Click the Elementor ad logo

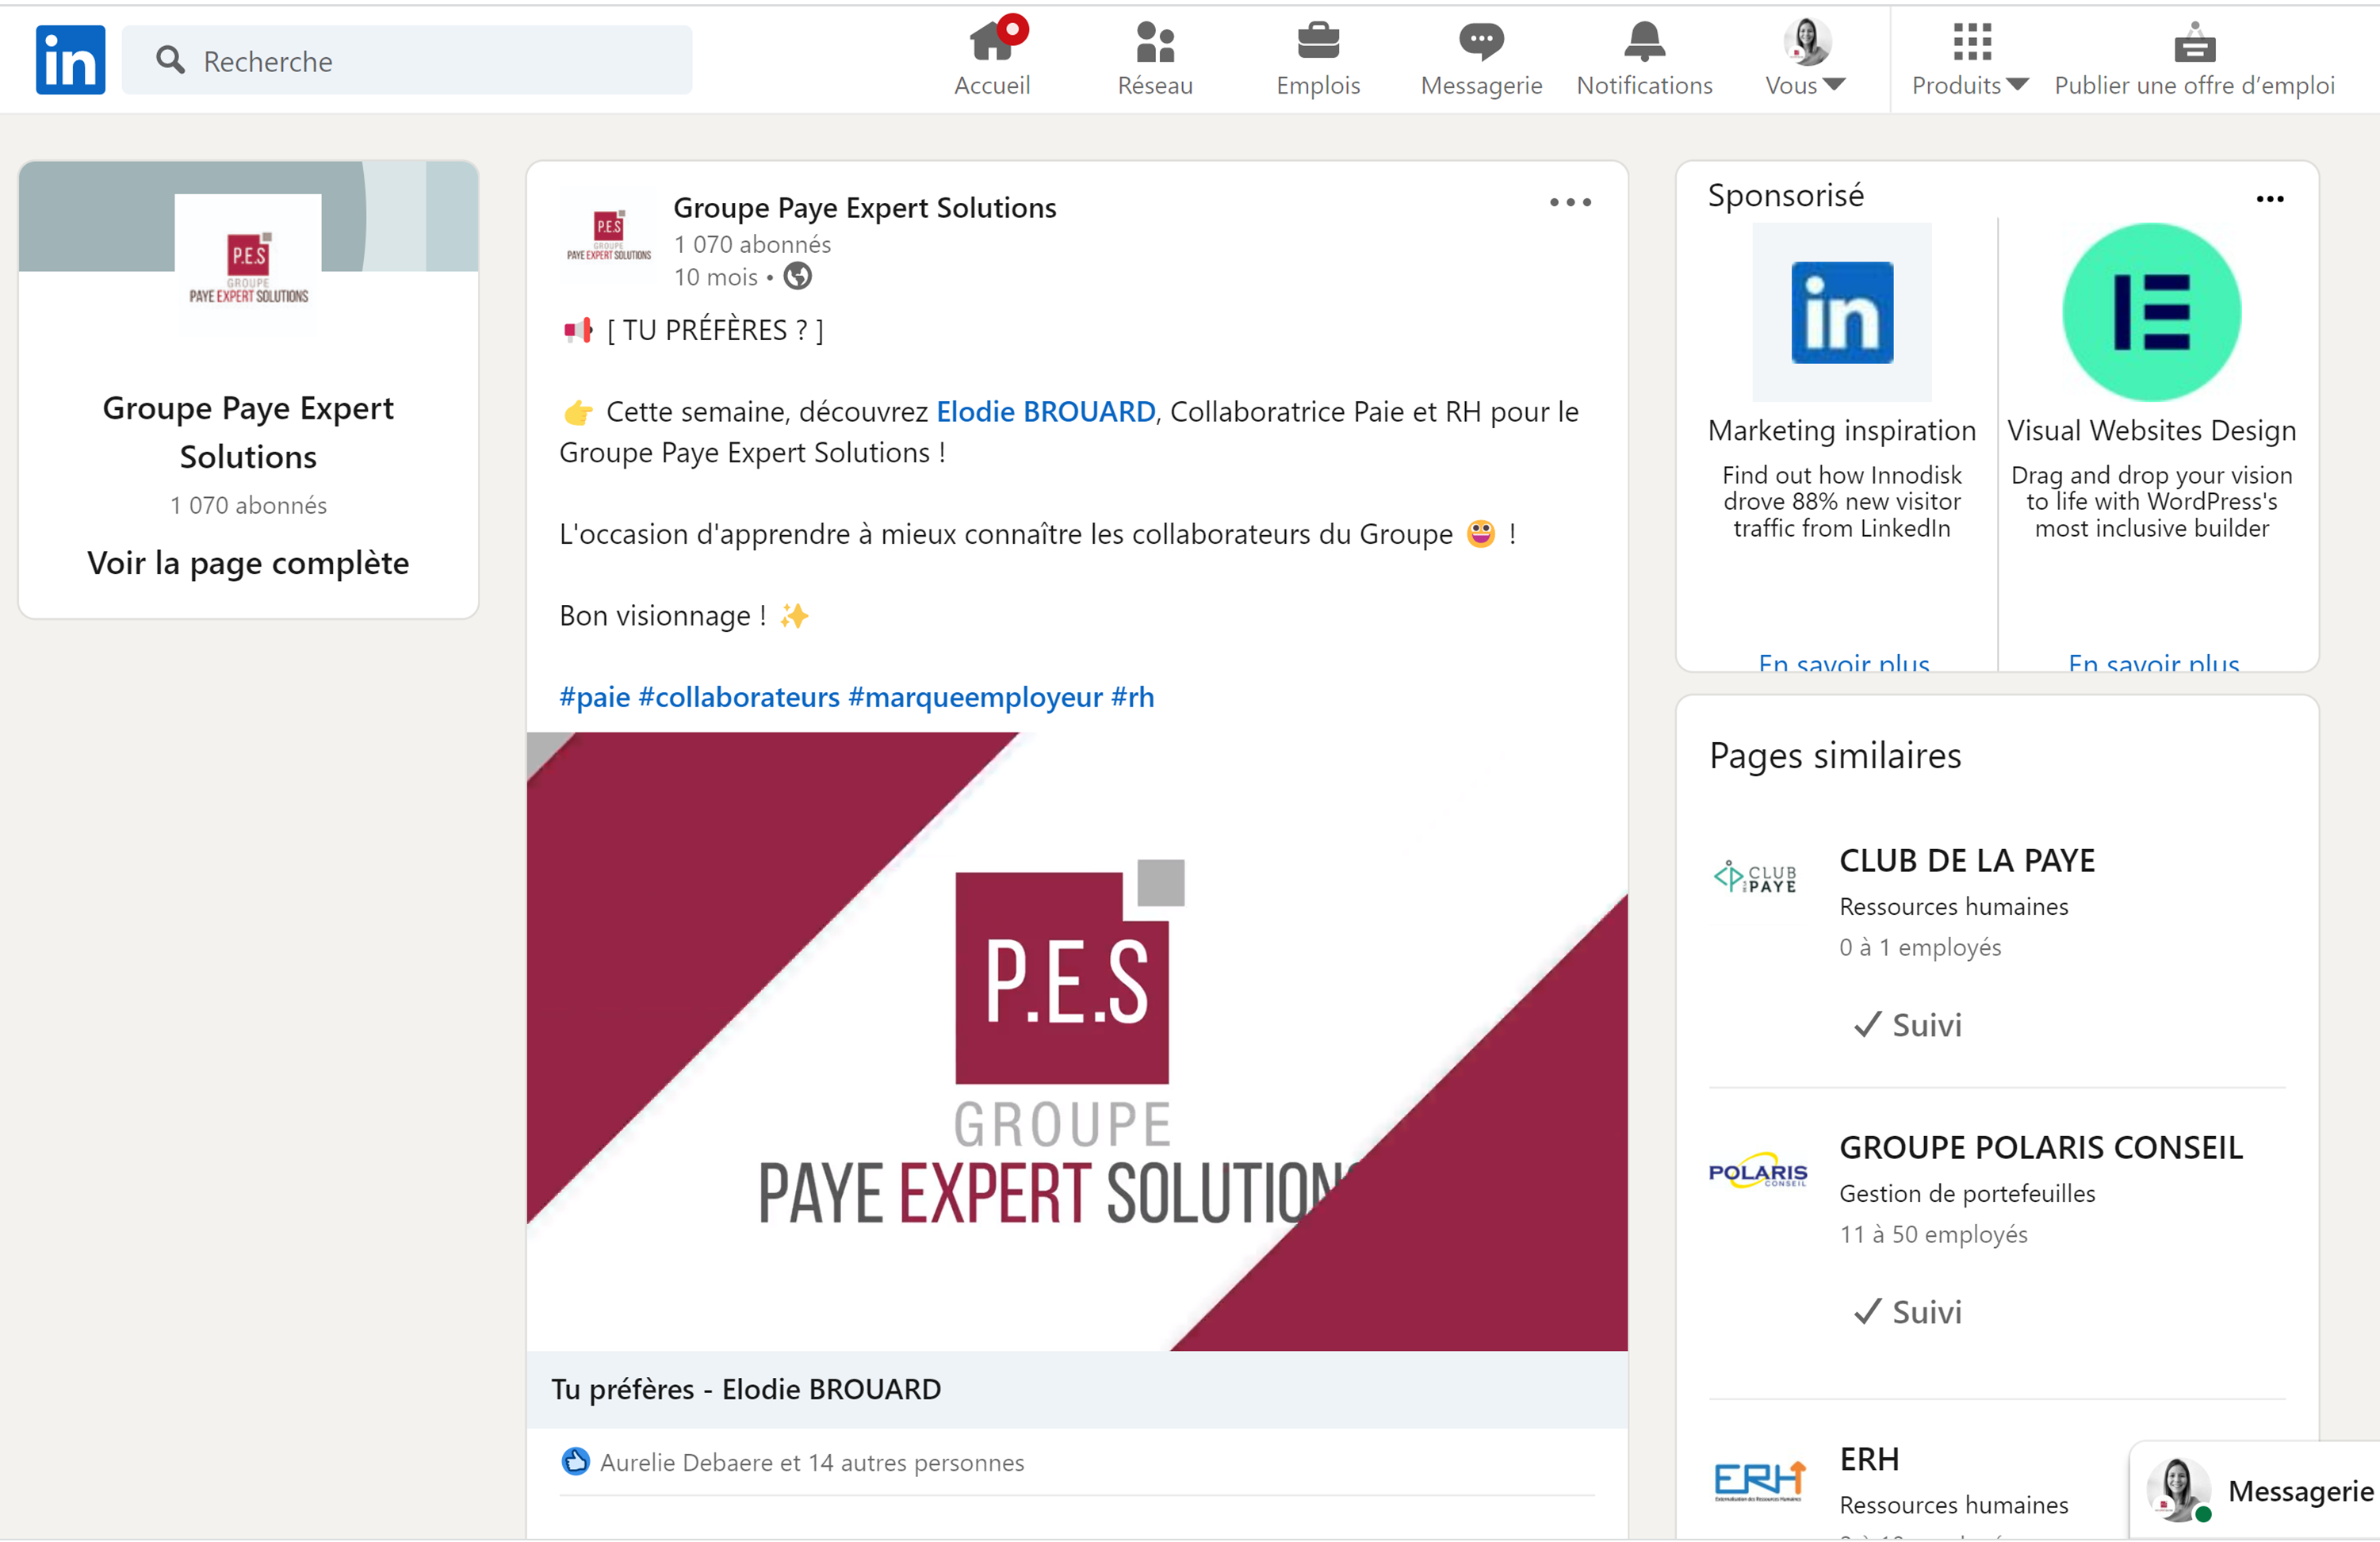coord(2151,312)
